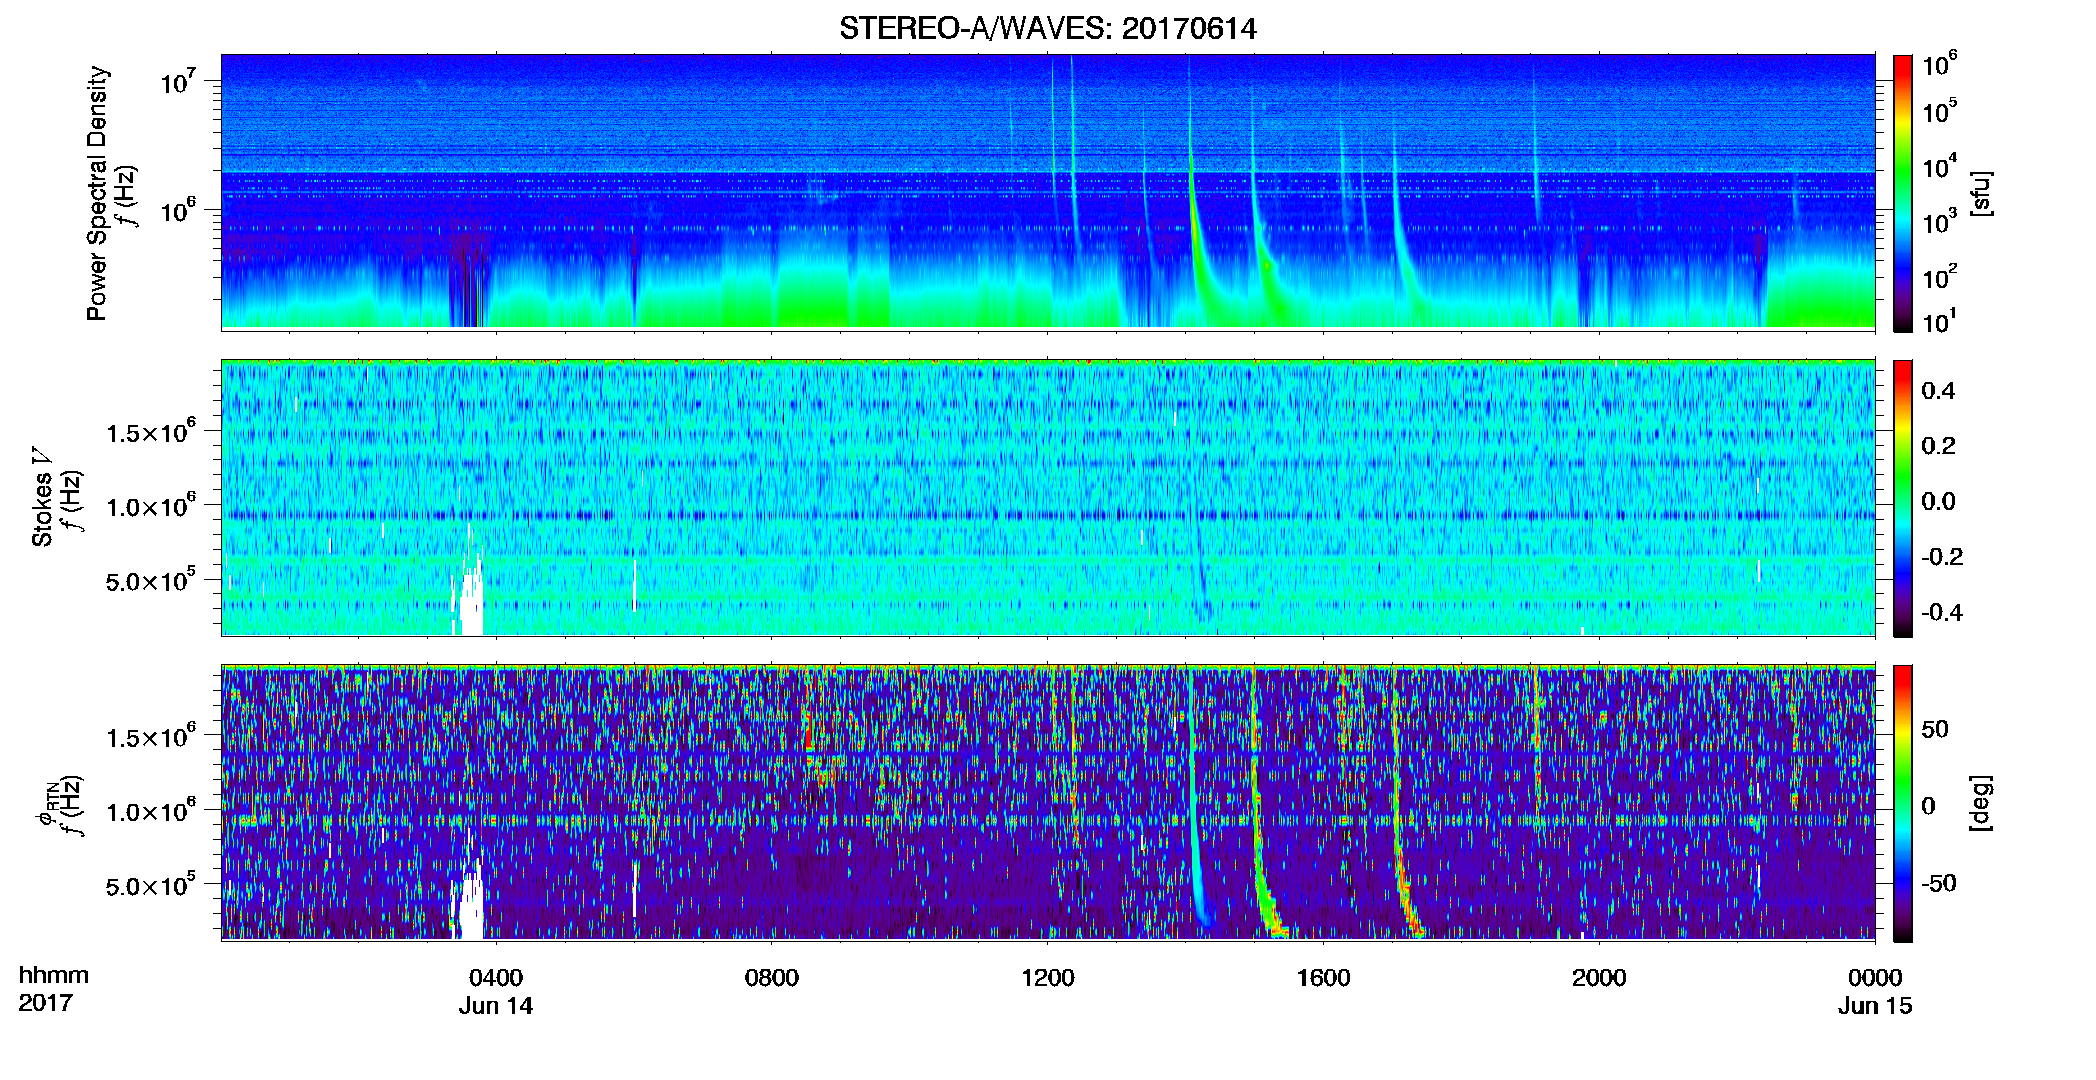Click the 2017 year label
Image resolution: width=2096 pixels, height=1080 pixels.
[46, 1002]
